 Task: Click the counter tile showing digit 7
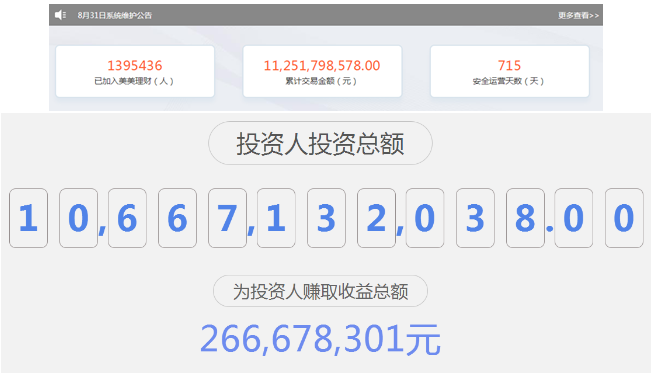(227, 218)
